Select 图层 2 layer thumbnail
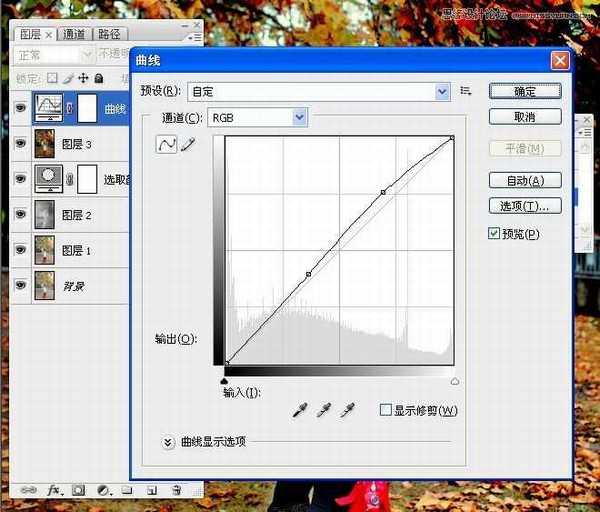 click(x=45, y=214)
